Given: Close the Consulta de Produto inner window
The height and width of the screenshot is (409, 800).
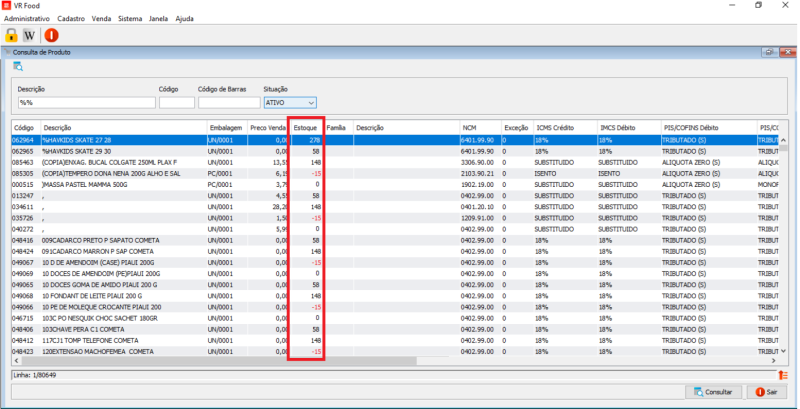Looking at the screenshot, I should point(788,52).
